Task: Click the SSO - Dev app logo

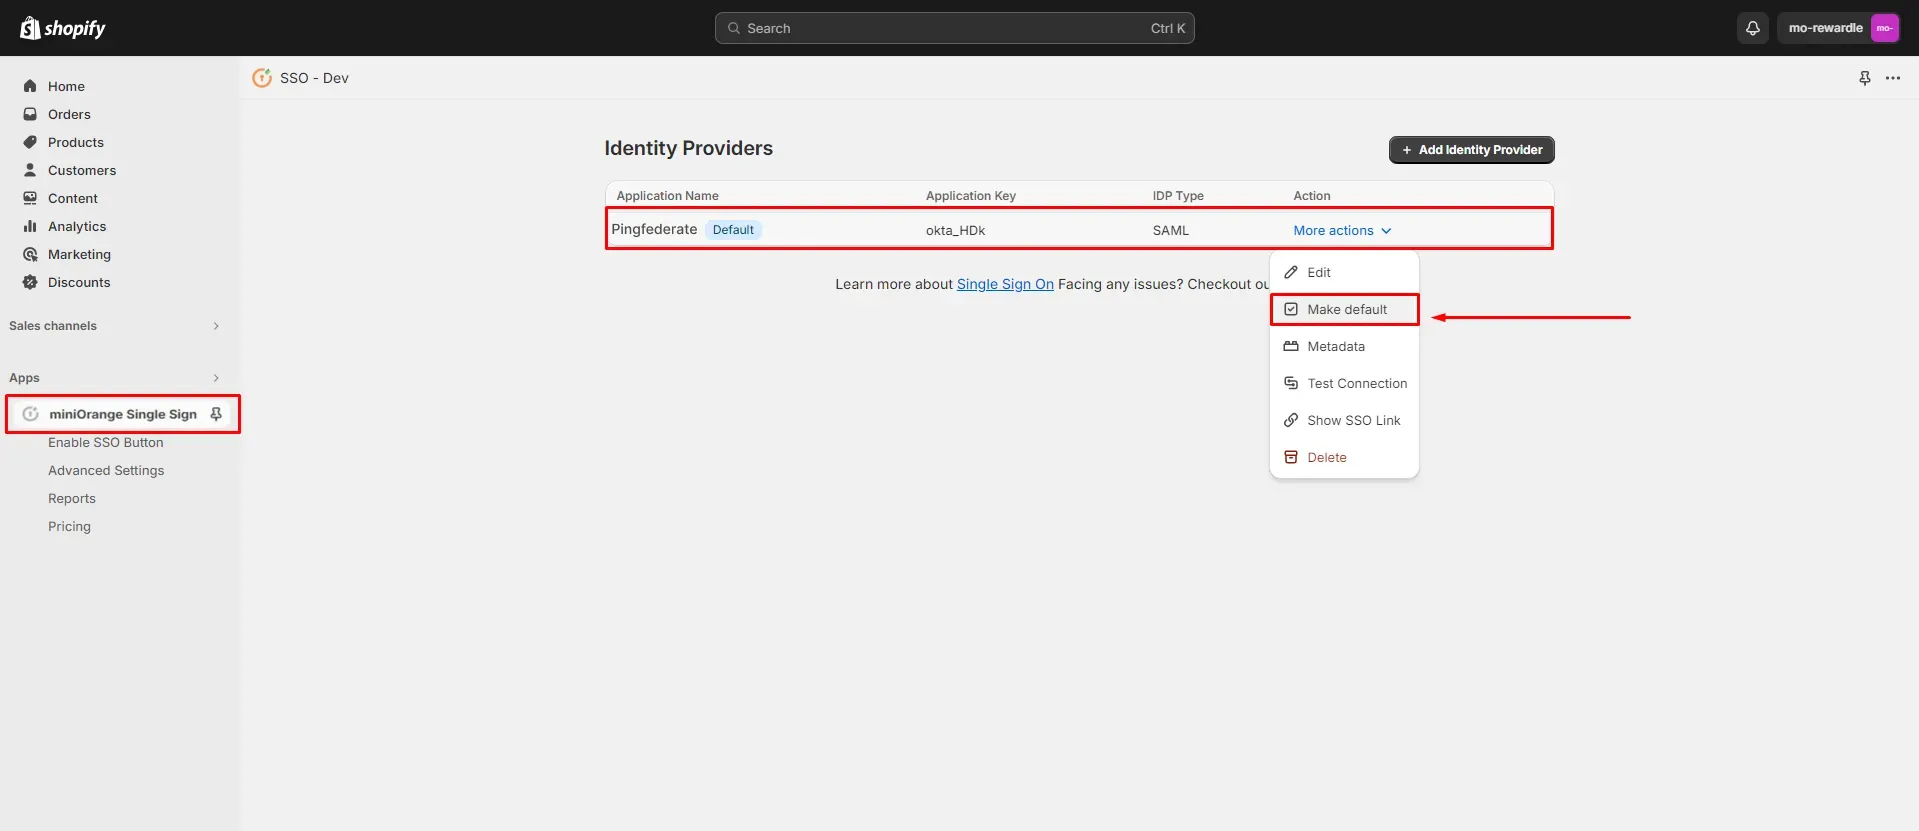Action: [x=262, y=78]
